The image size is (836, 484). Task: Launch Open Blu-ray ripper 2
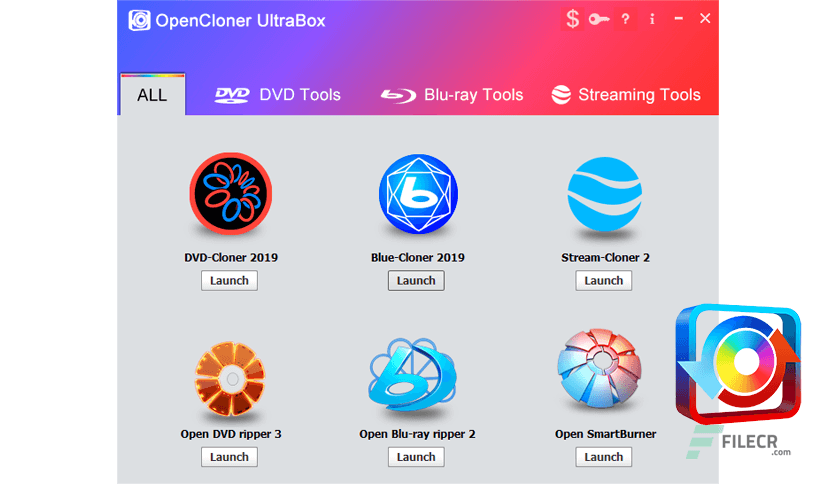[x=416, y=457]
